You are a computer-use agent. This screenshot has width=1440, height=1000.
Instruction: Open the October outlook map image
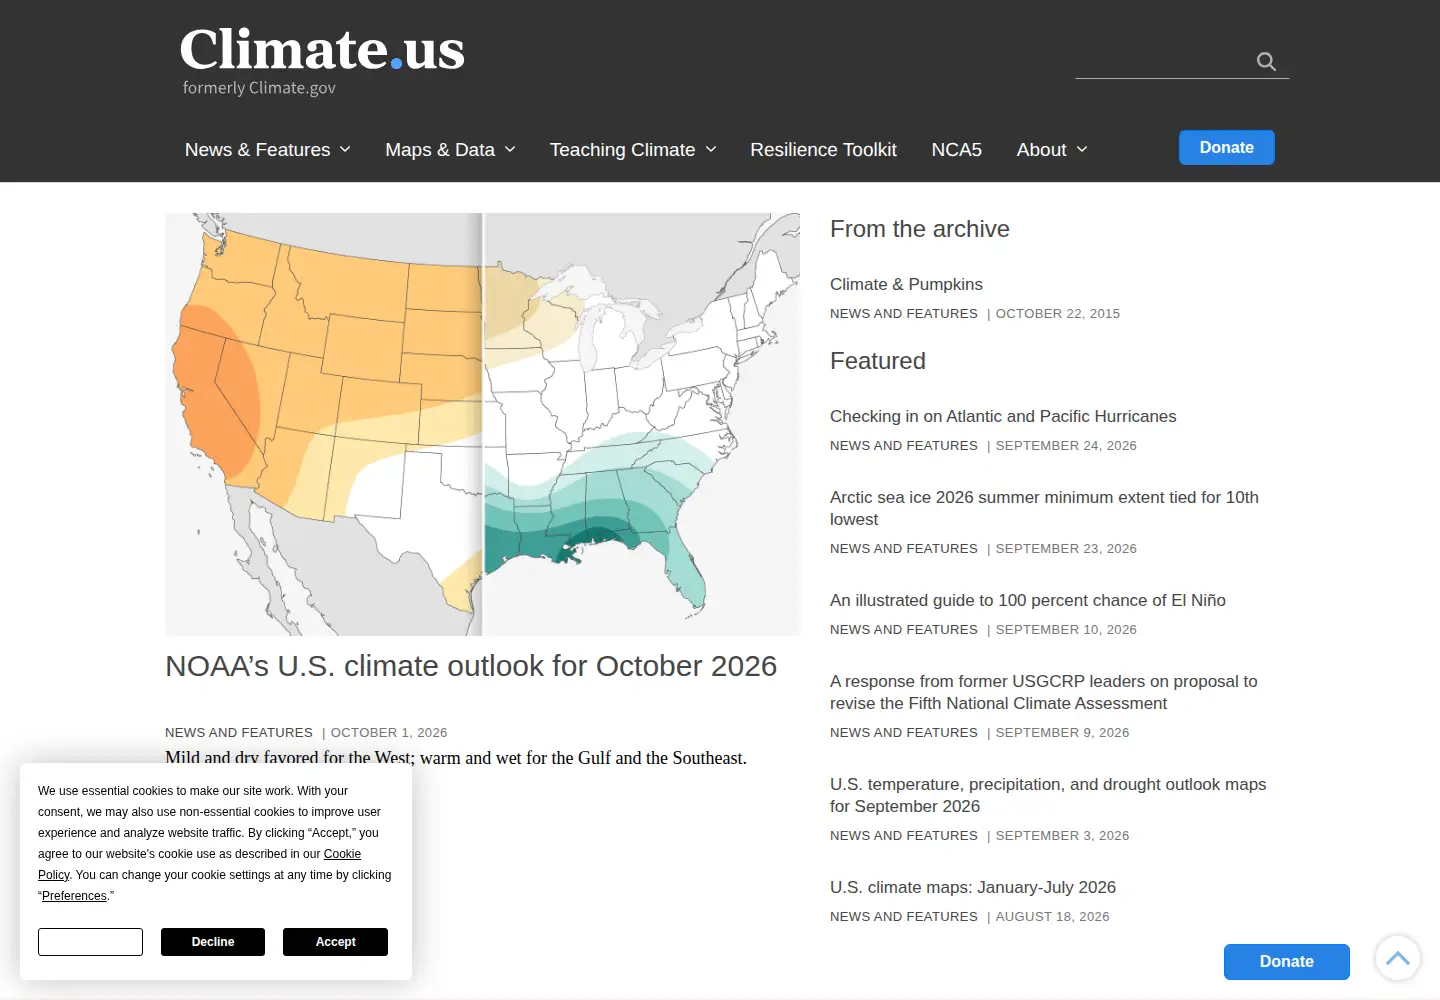pyautogui.click(x=483, y=424)
